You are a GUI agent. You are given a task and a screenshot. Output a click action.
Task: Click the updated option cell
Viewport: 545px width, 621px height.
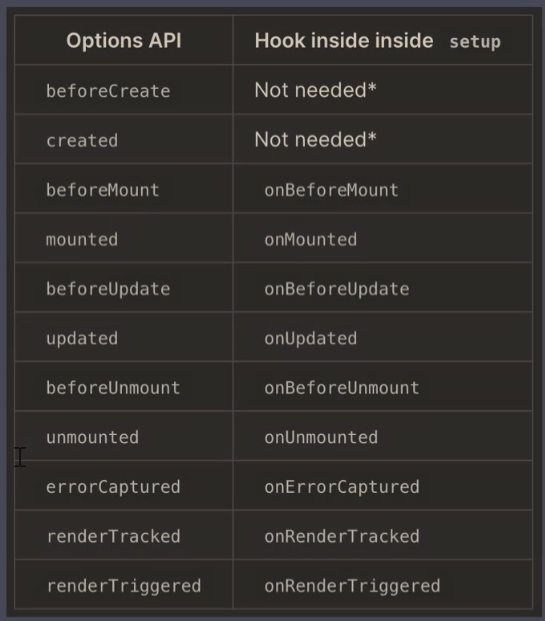[82, 339]
